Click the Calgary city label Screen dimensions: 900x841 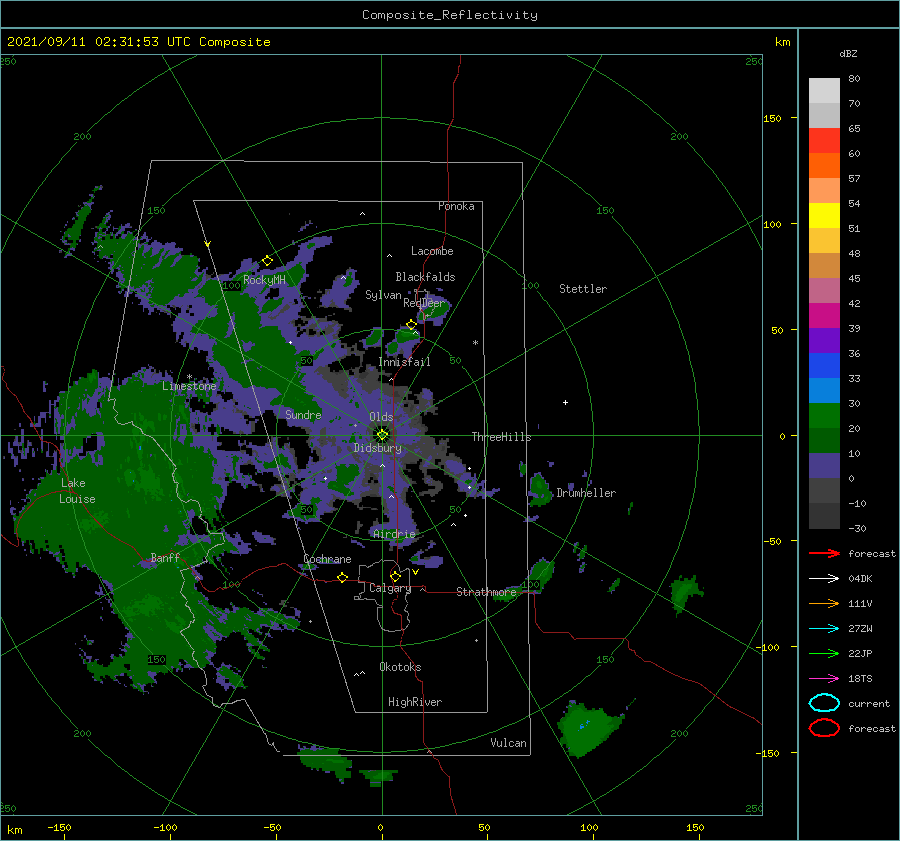coord(390,588)
